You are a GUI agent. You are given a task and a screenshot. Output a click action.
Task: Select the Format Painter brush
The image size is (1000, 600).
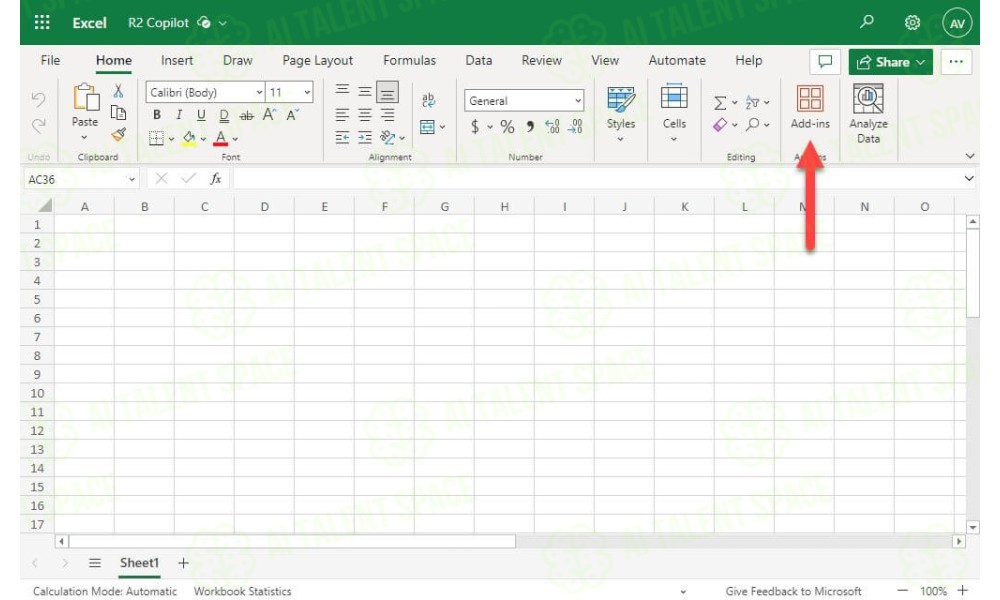118,135
